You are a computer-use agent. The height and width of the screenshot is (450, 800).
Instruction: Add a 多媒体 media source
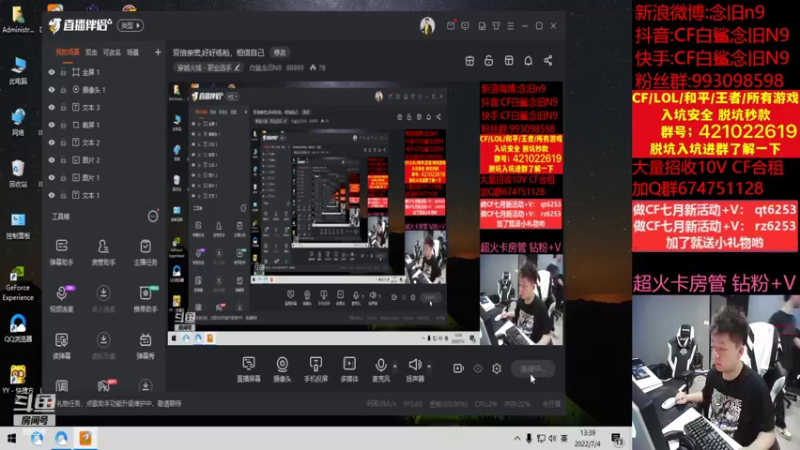tap(349, 369)
